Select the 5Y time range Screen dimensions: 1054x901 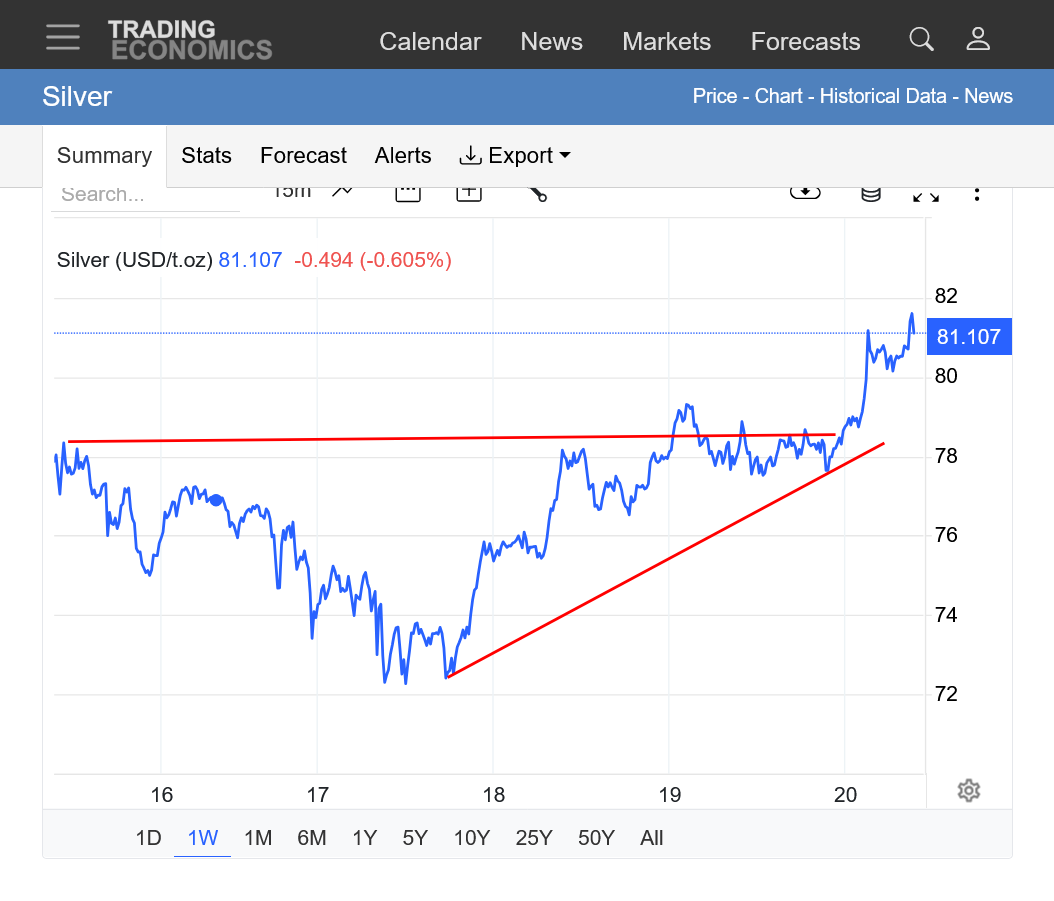tap(417, 838)
